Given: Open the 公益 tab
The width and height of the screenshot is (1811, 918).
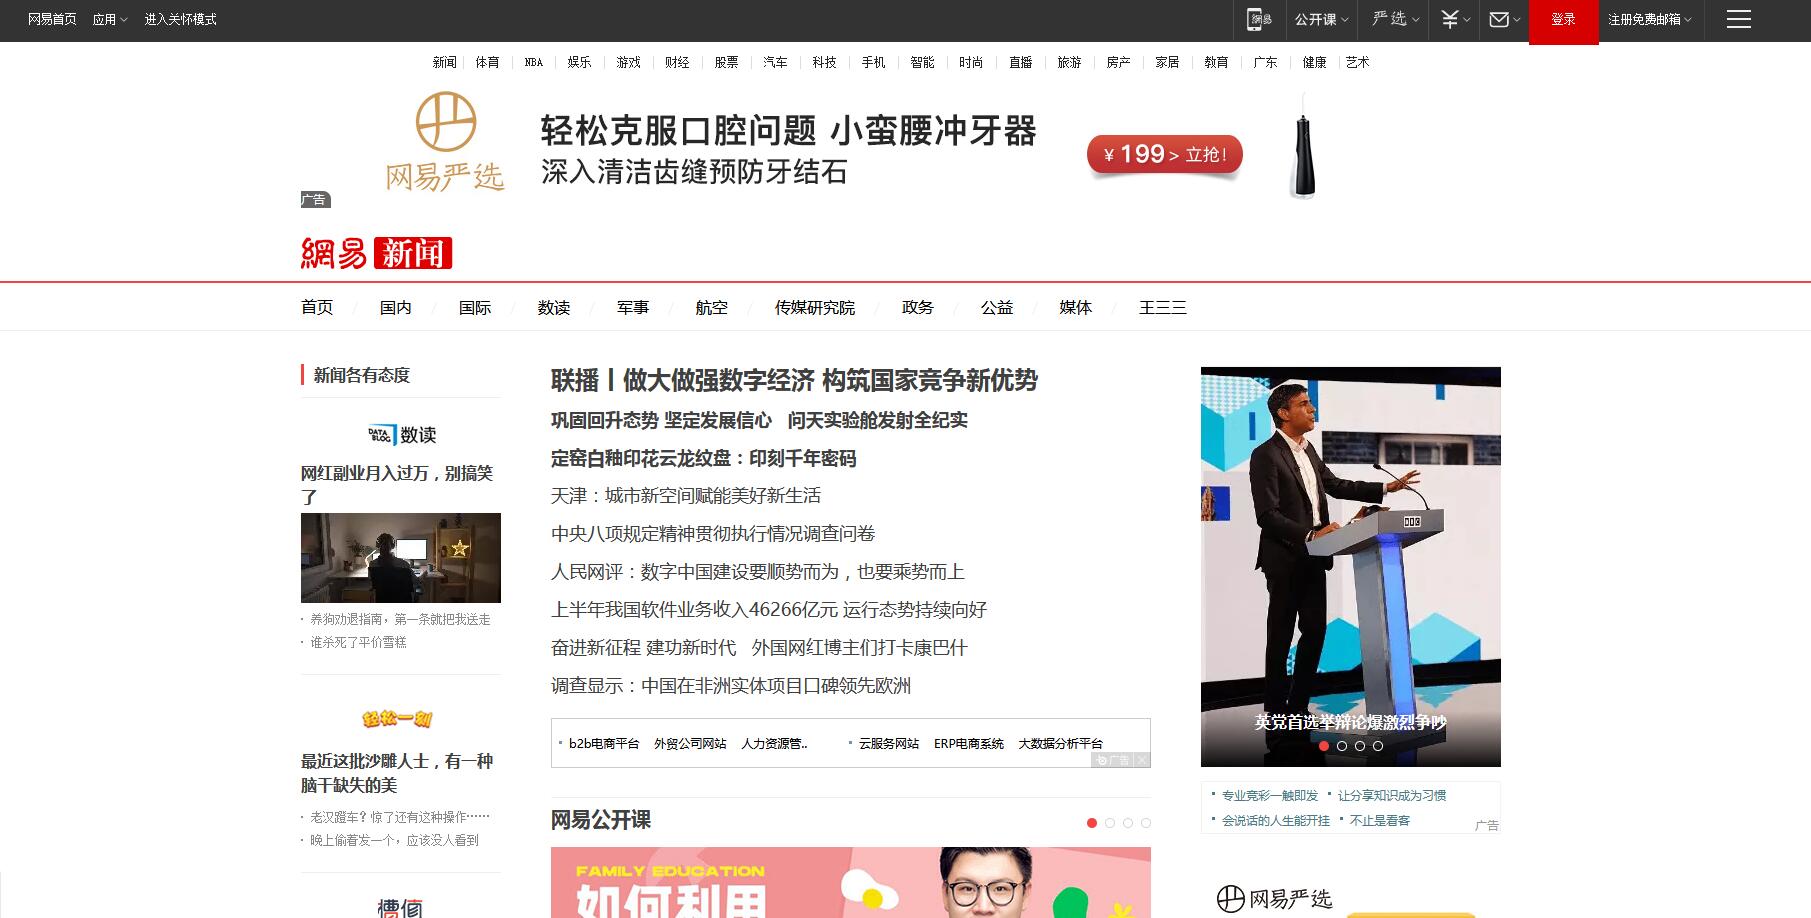Looking at the screenshot, I should (x=997, y=307).
